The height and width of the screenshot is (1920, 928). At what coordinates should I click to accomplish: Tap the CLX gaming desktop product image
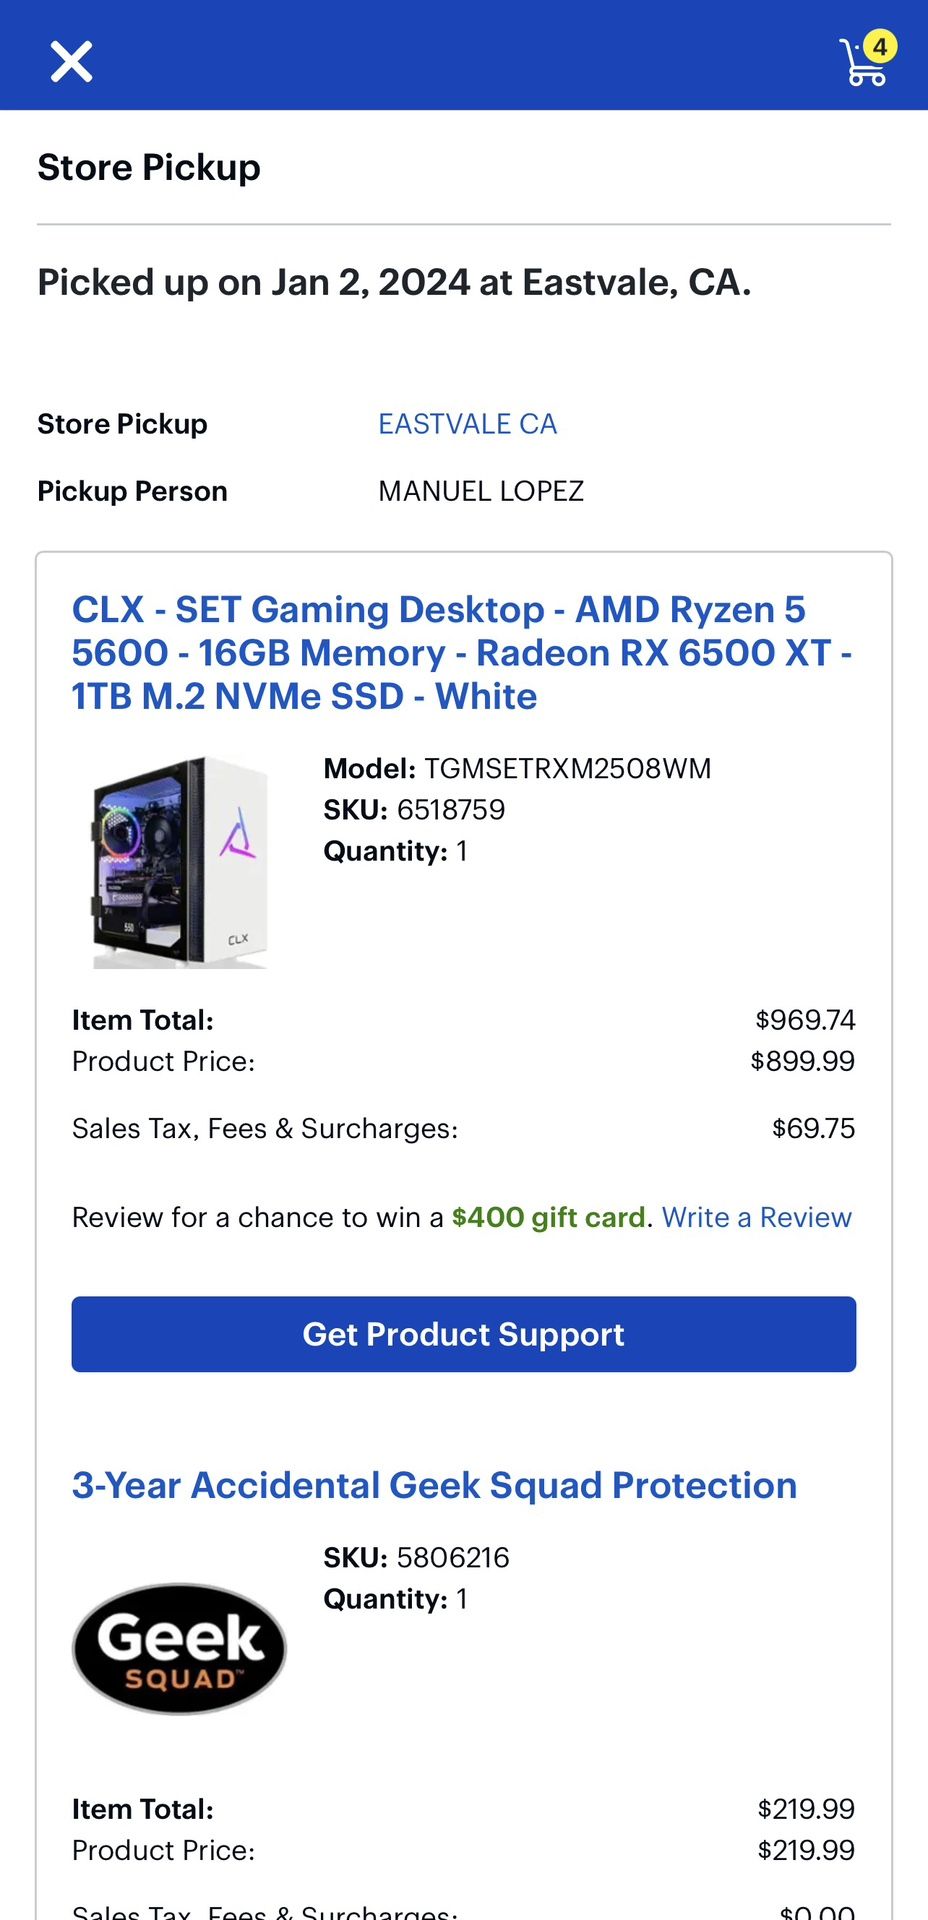181,862
